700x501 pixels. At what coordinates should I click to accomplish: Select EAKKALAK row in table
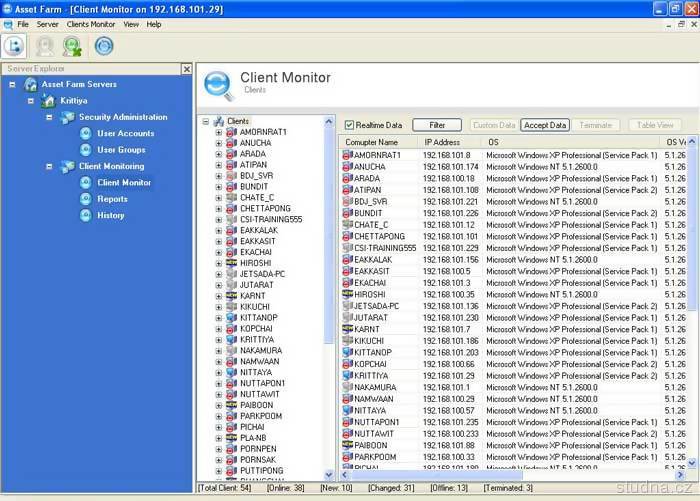(513, 260)
